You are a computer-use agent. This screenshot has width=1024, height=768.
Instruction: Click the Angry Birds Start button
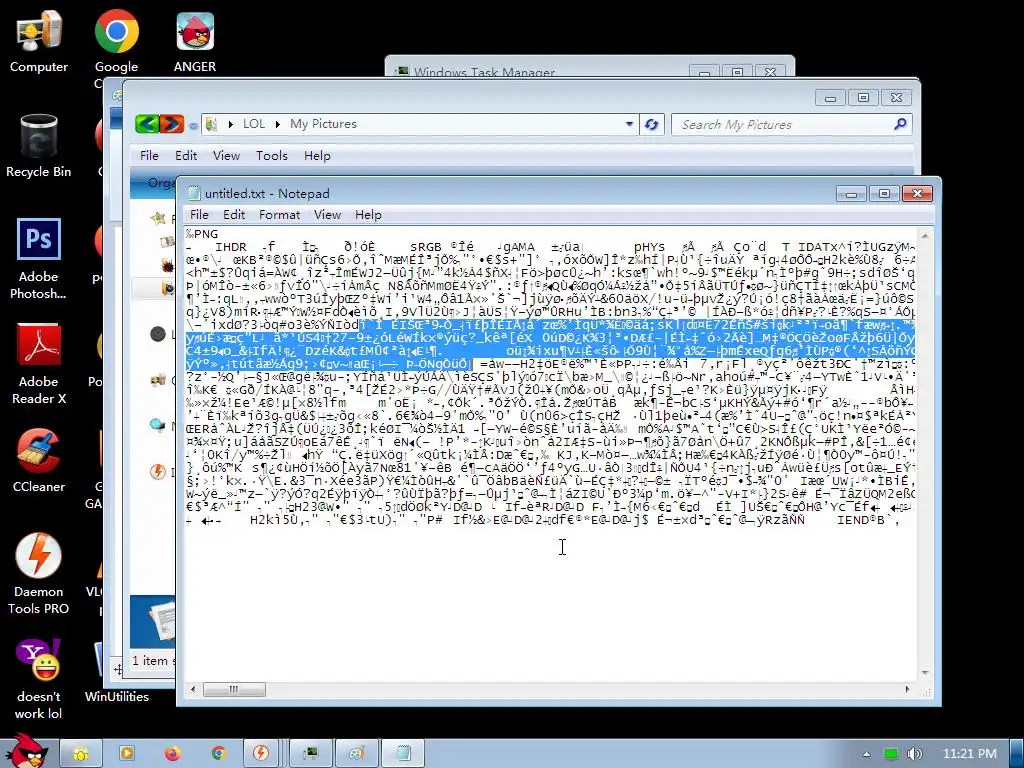coord(27,751)
